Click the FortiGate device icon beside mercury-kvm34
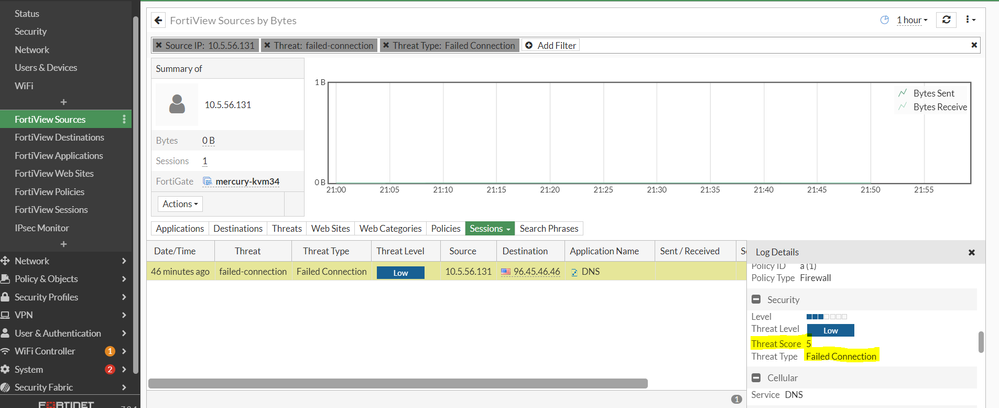This screenshot has height=408, width=999. 207,182
